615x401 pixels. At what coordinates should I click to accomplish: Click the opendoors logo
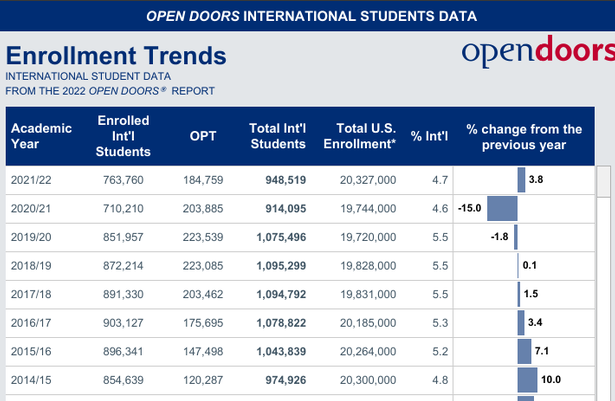pyautogui.click(x=538, y=53)
